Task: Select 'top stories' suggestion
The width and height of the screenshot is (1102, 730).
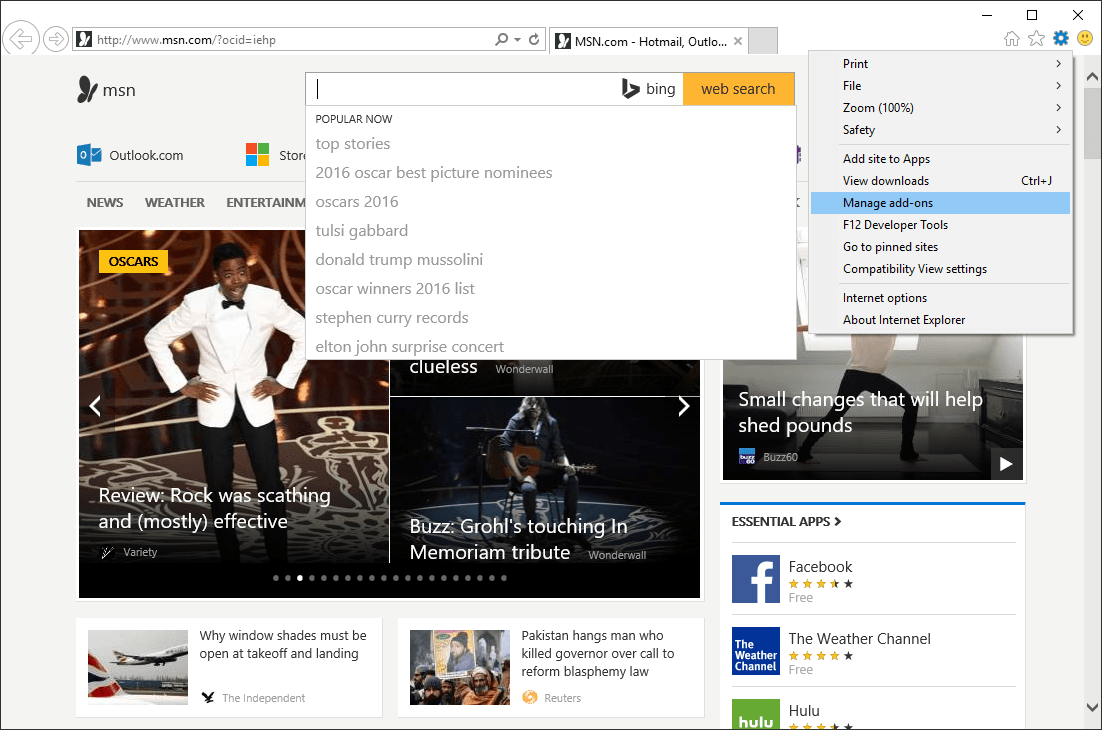Action: point(353,144)
